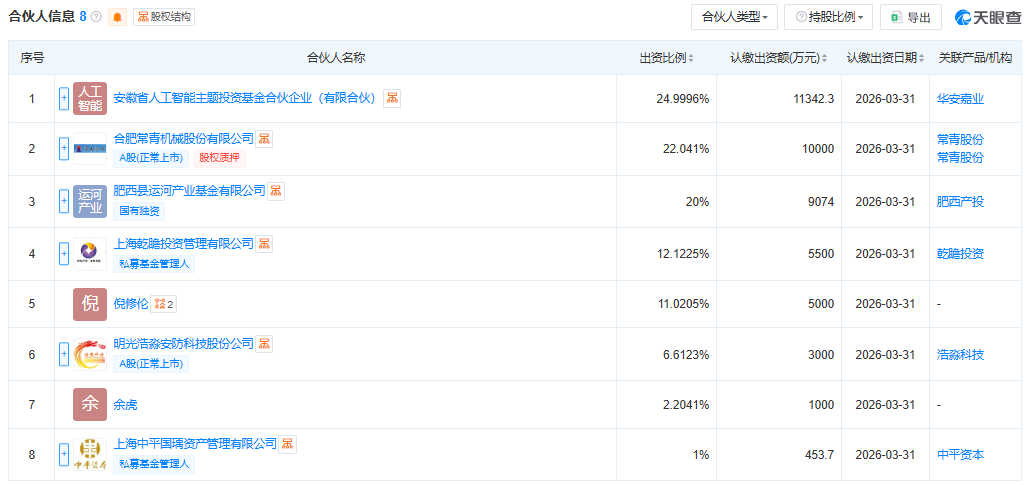Image resolution: width=1028 pixels, height=485 pixels.
Task: Expand row 1 with the plus toggle
Action: [x=64, y=98]
